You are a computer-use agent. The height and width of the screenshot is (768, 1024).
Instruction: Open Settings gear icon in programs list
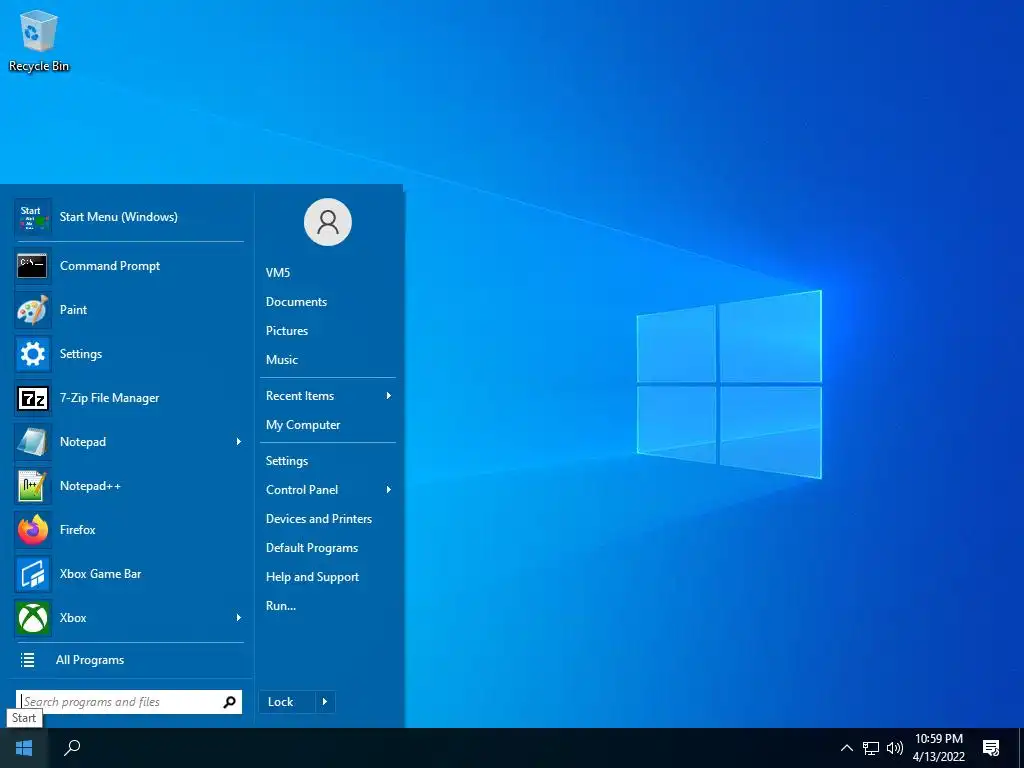(x=33, y=354)
